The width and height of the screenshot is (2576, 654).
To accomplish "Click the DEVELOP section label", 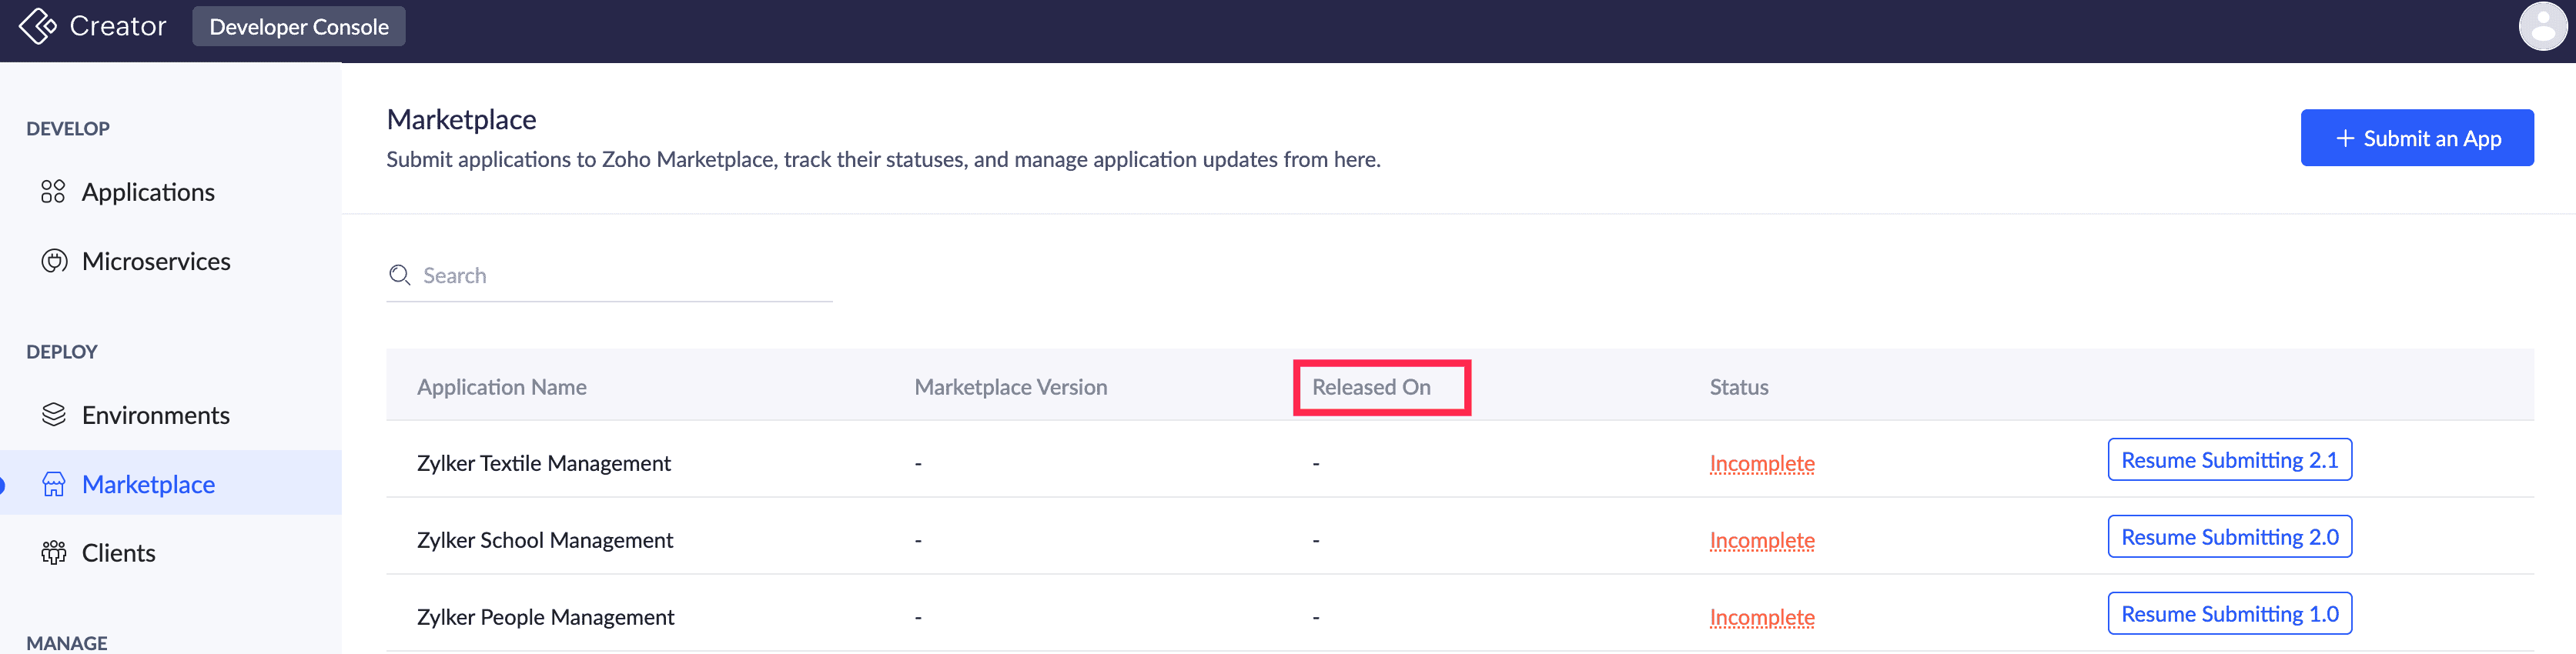I will pyautogui.click(x=68, y=129).
